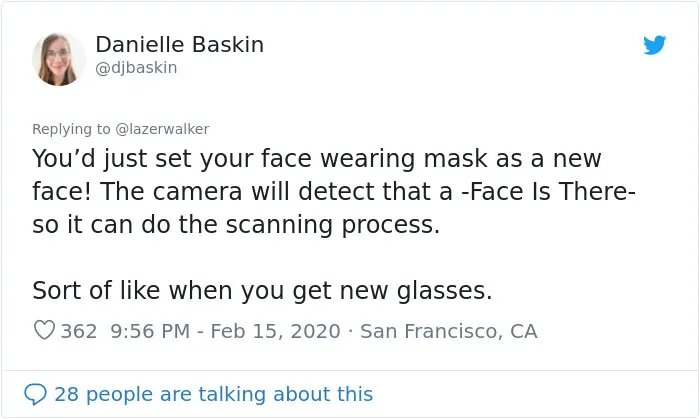Click the 'Sort of like when you get' sentence
700x419 pixels.
pyautogui.click(x=262, y=291)
